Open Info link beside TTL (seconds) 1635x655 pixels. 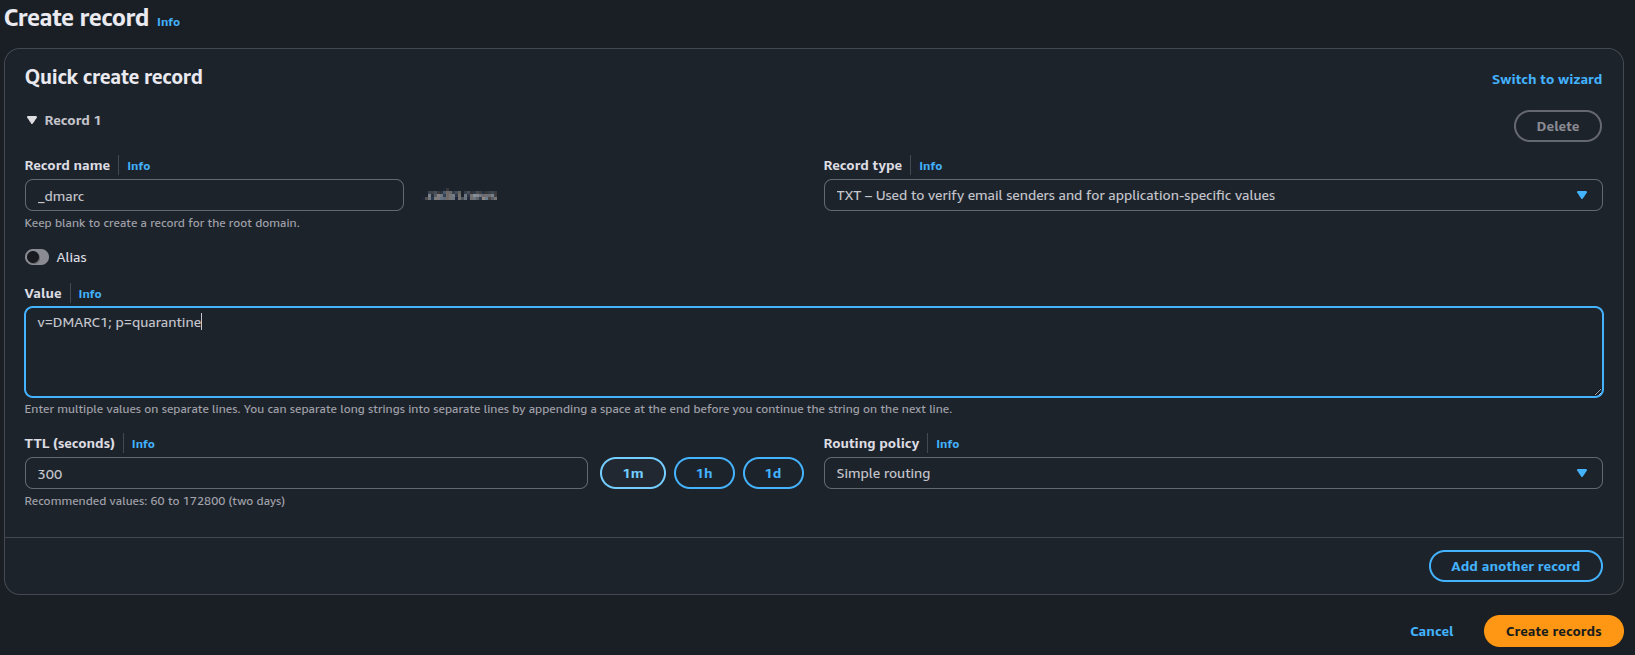click(143, 444)
